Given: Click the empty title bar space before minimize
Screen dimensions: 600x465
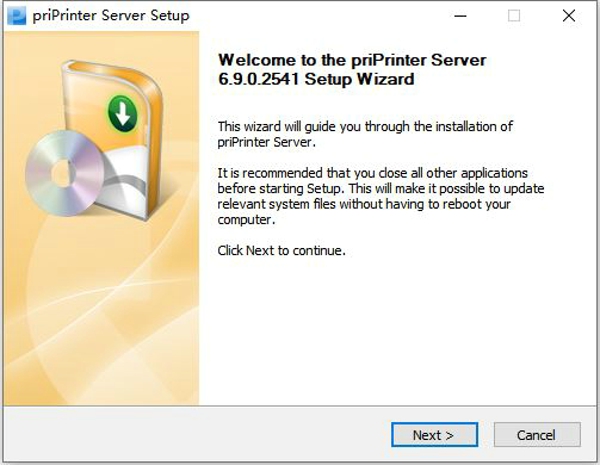Looking at the screenshot, I should click(x=320, y=16).
